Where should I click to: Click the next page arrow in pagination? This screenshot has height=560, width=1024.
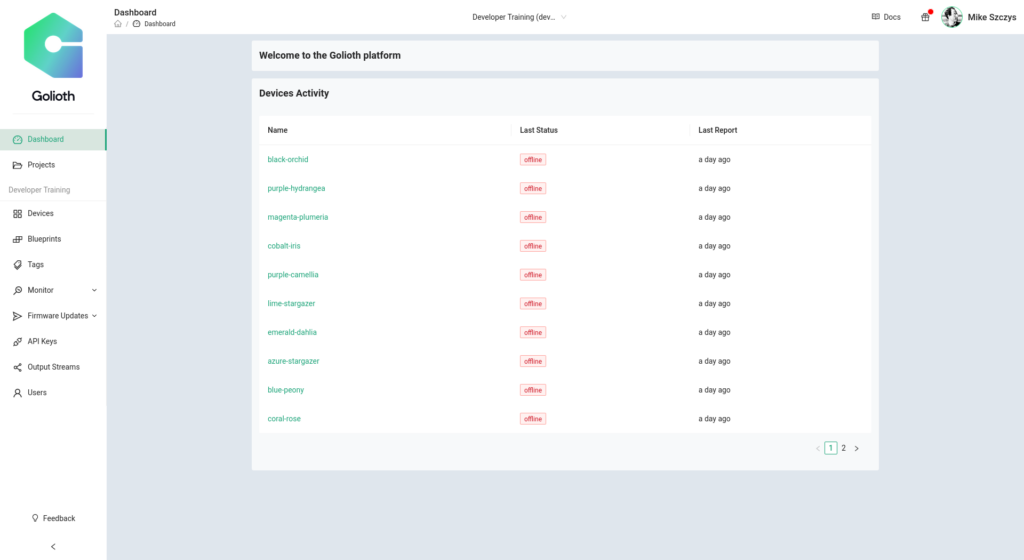pyautogui.click(x=856, y=448)
